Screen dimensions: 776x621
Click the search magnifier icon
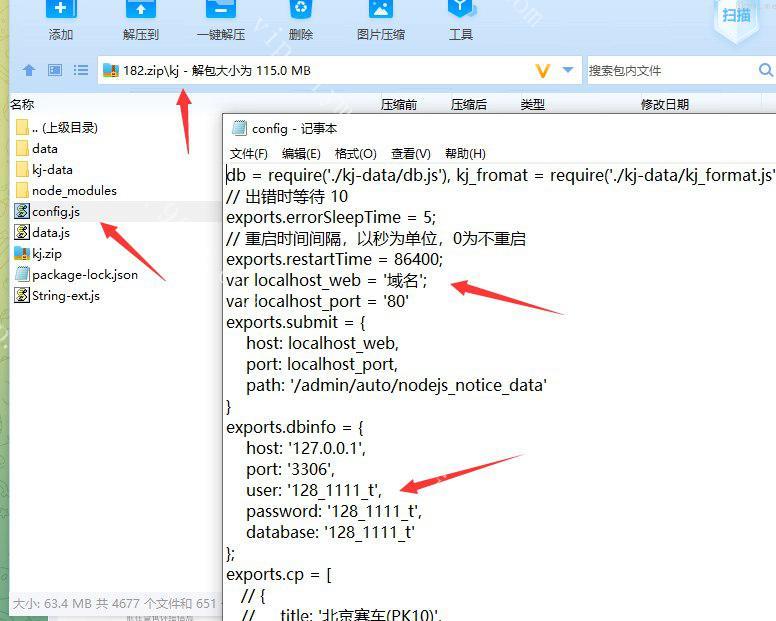point(765,71)
